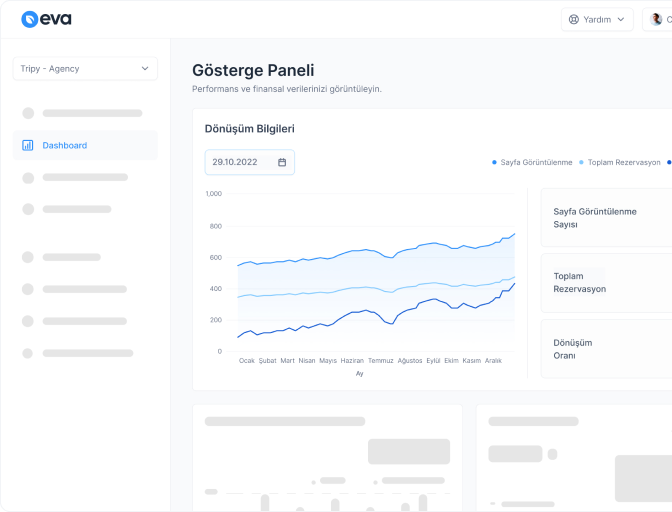Open the Sayfa Görüntülenme Sayısı card
672x512 pixels.
tap(606, 218)
